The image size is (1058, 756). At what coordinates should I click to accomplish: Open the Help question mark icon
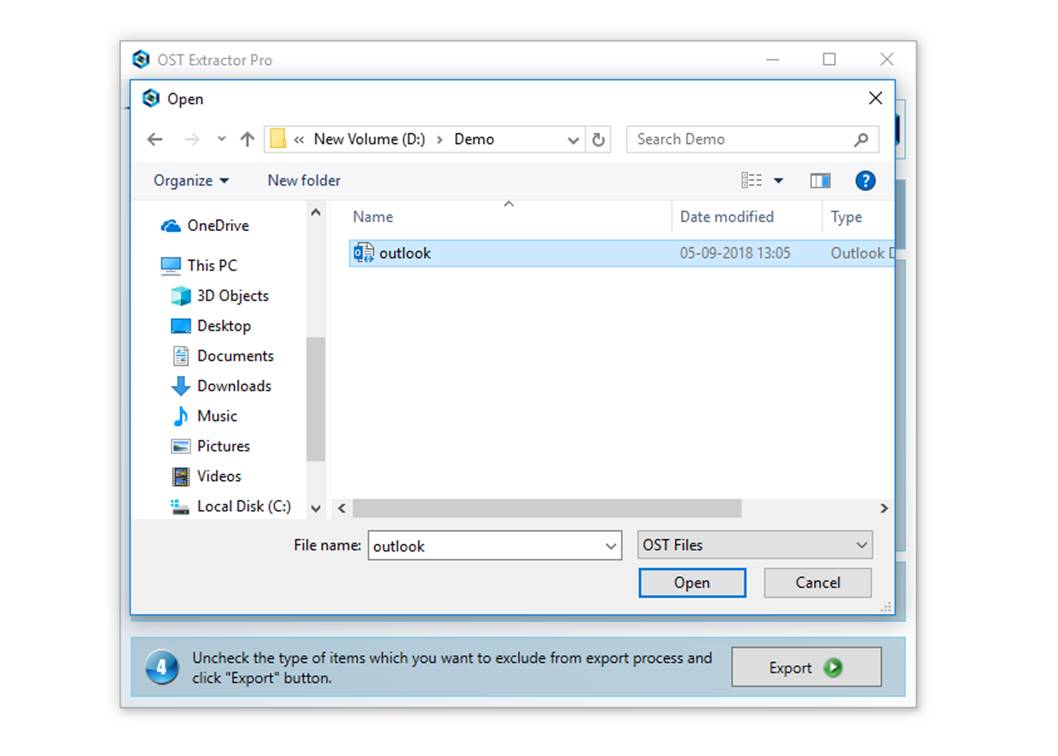(x=864, y=180)
